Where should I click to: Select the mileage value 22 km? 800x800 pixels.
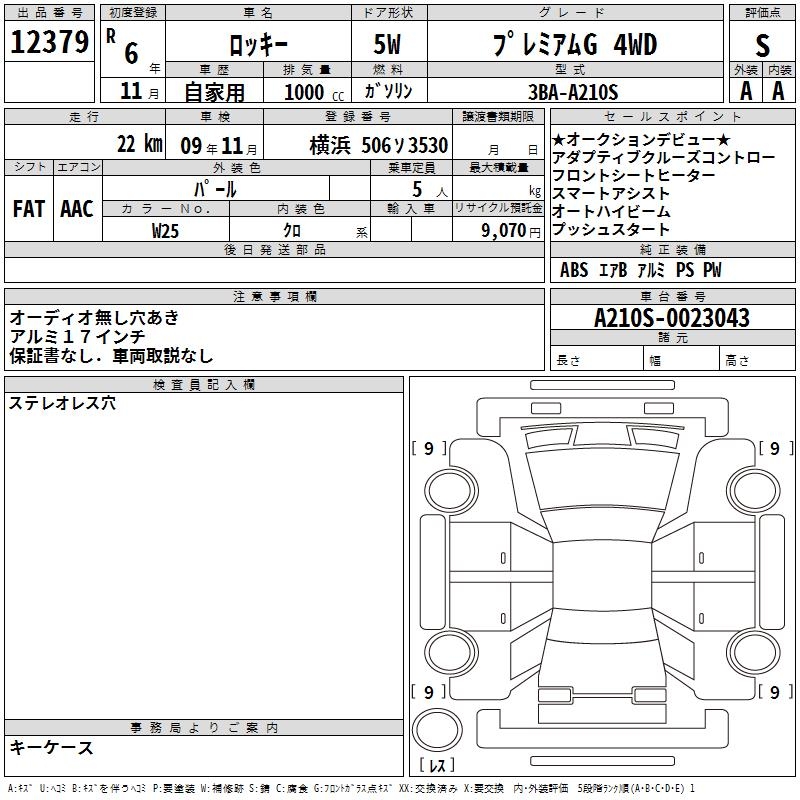pyautogui.click(x=139, y=143)
